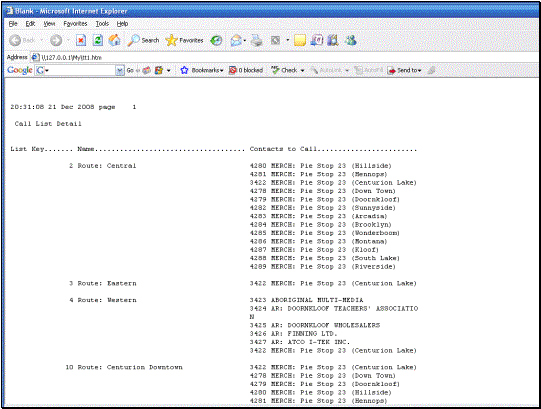The height and width of the screenshot is (409, 541).
Task: Select the '2 Route: Central' row
Action: point(102,166)
